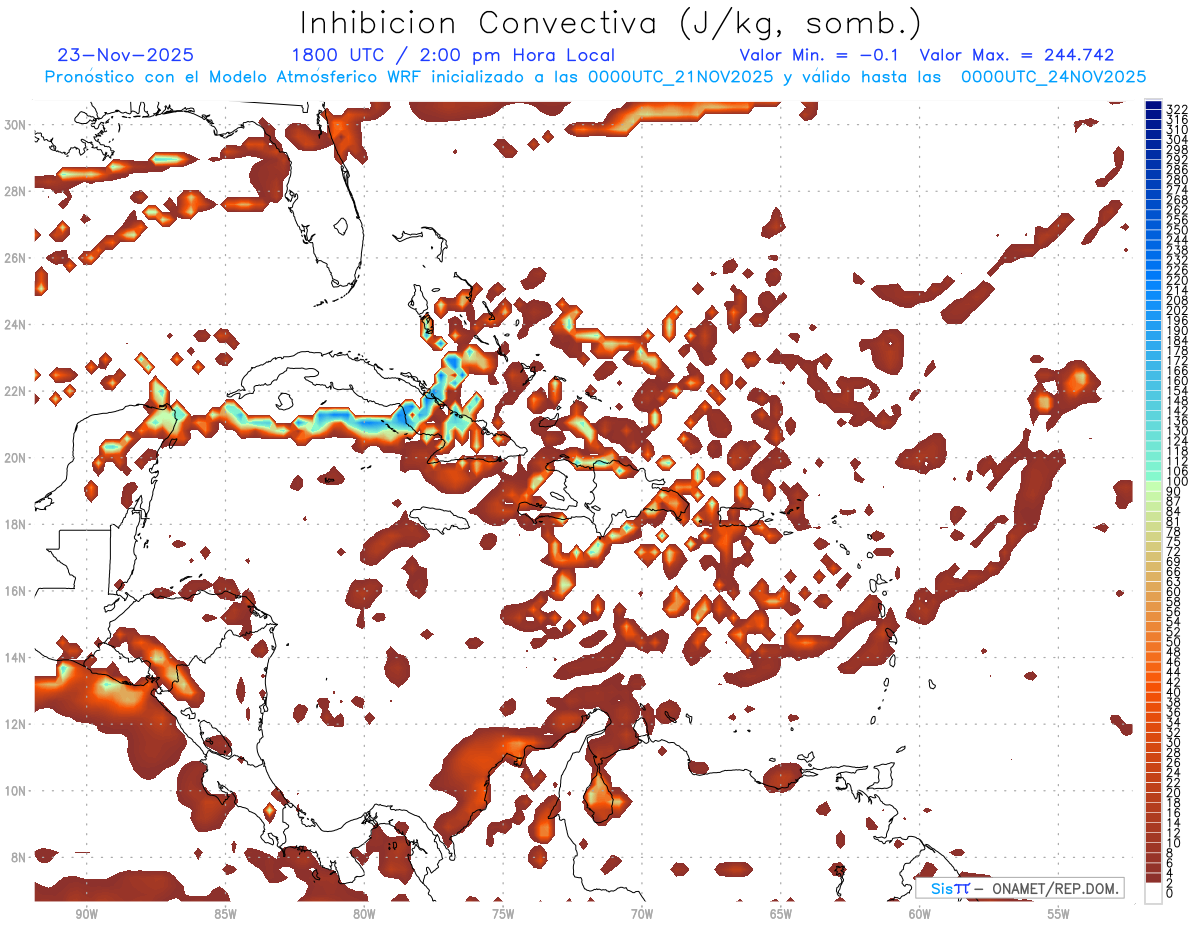Click the 8N latitude label

tap(19, 857)
